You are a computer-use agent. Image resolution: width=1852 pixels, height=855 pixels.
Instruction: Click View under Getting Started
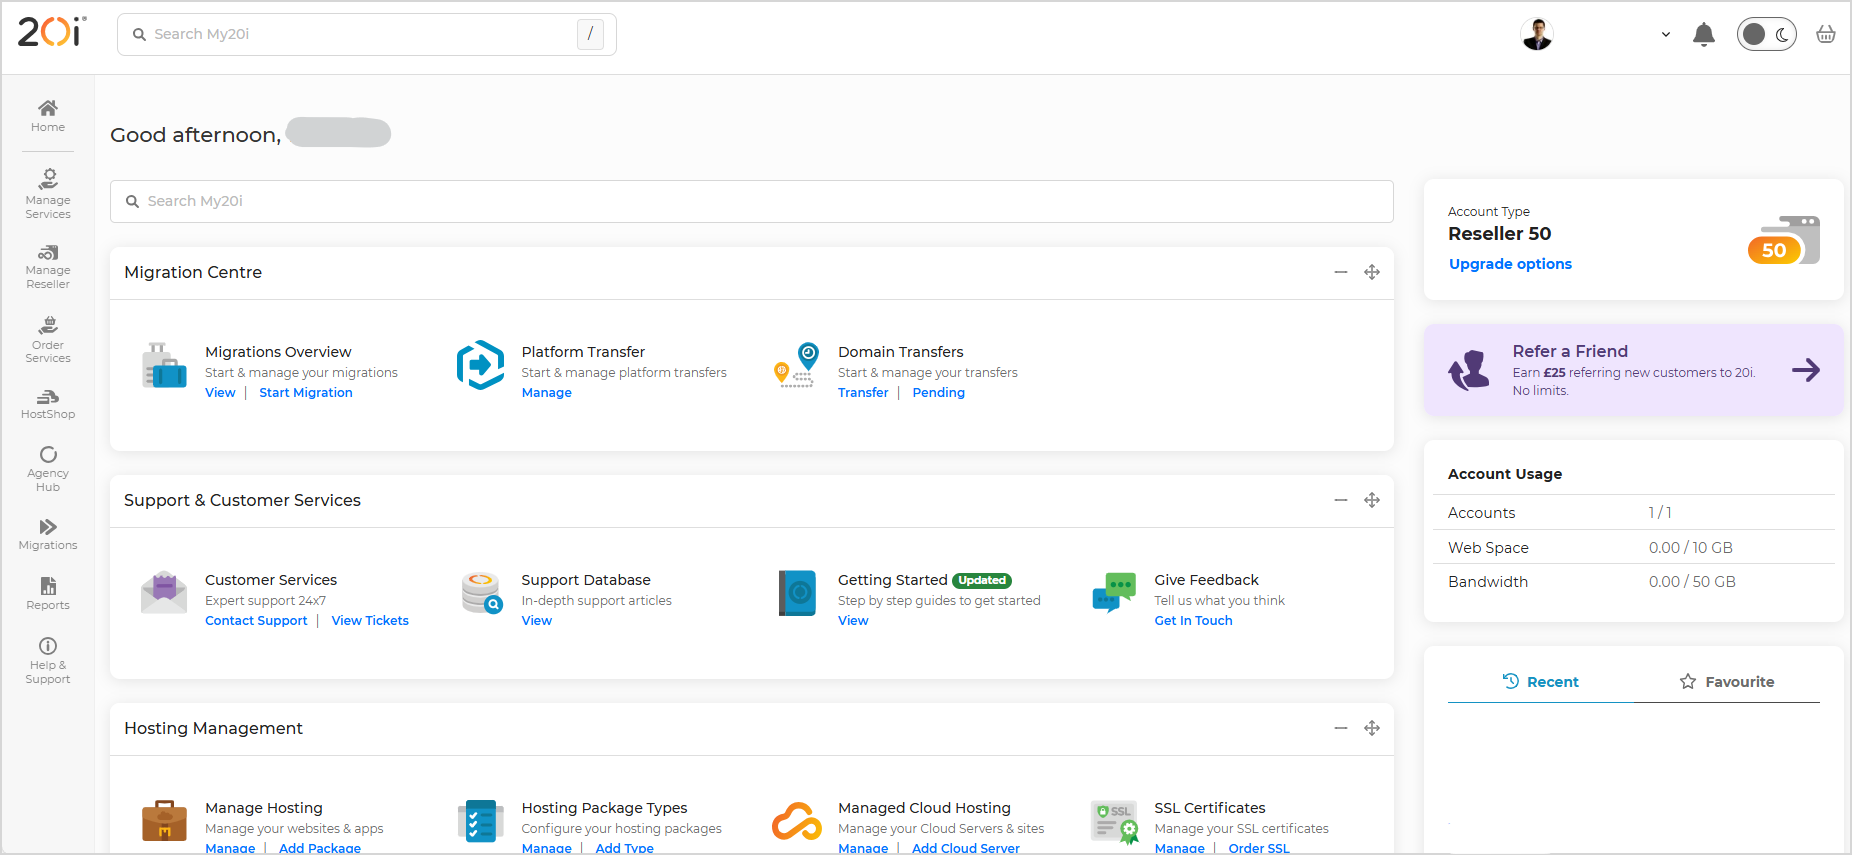[x=853, y=621]
